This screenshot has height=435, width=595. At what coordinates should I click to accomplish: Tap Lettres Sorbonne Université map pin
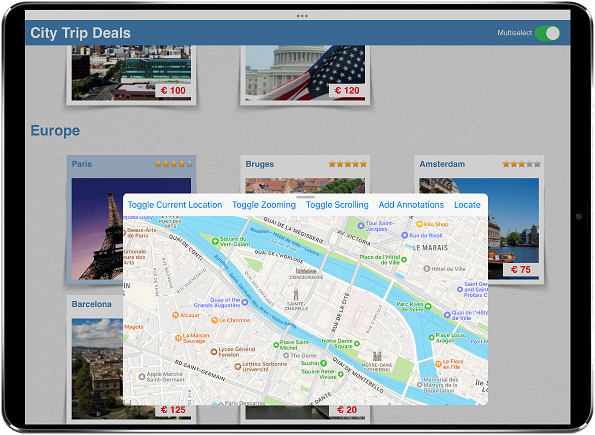(x=238, y=367)
